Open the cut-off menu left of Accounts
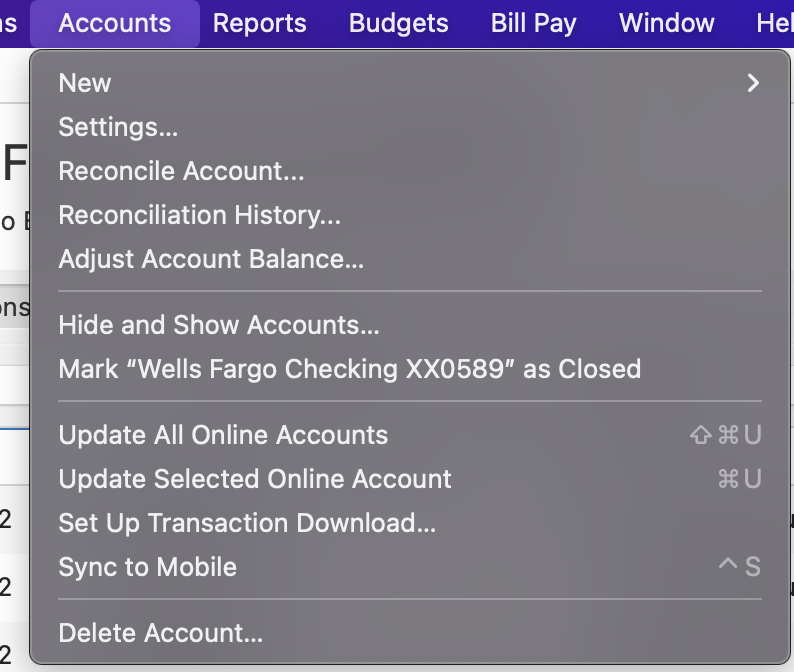The image size is (794, 672). pyautogui.click(x=8, y=23)
